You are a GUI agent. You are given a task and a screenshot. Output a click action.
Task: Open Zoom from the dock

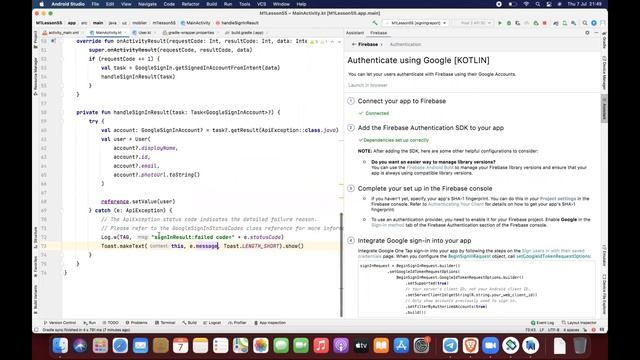[490, 346]
